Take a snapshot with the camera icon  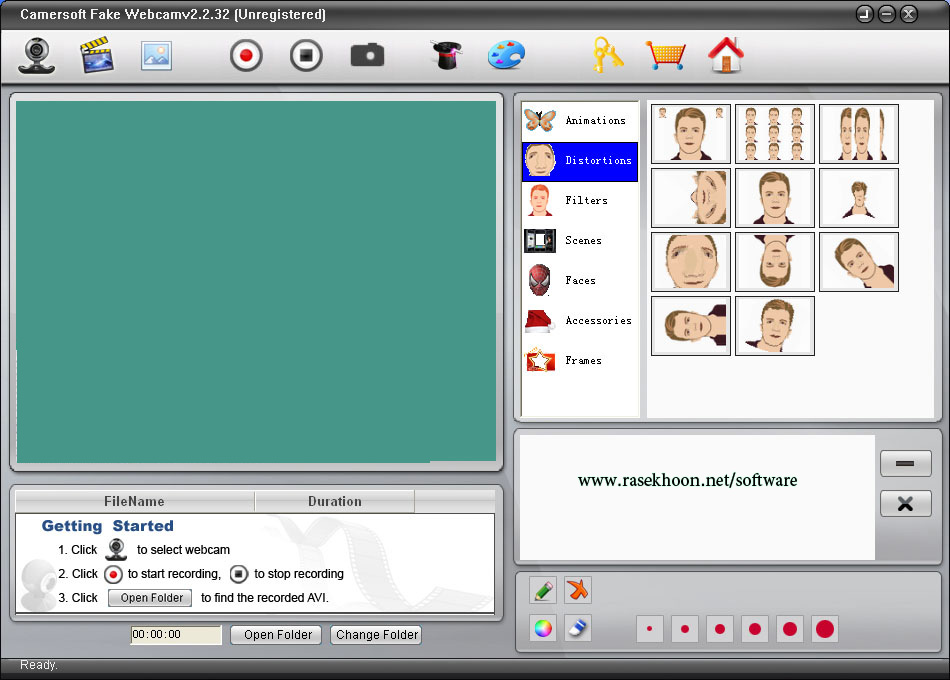(x=367, y=55)
